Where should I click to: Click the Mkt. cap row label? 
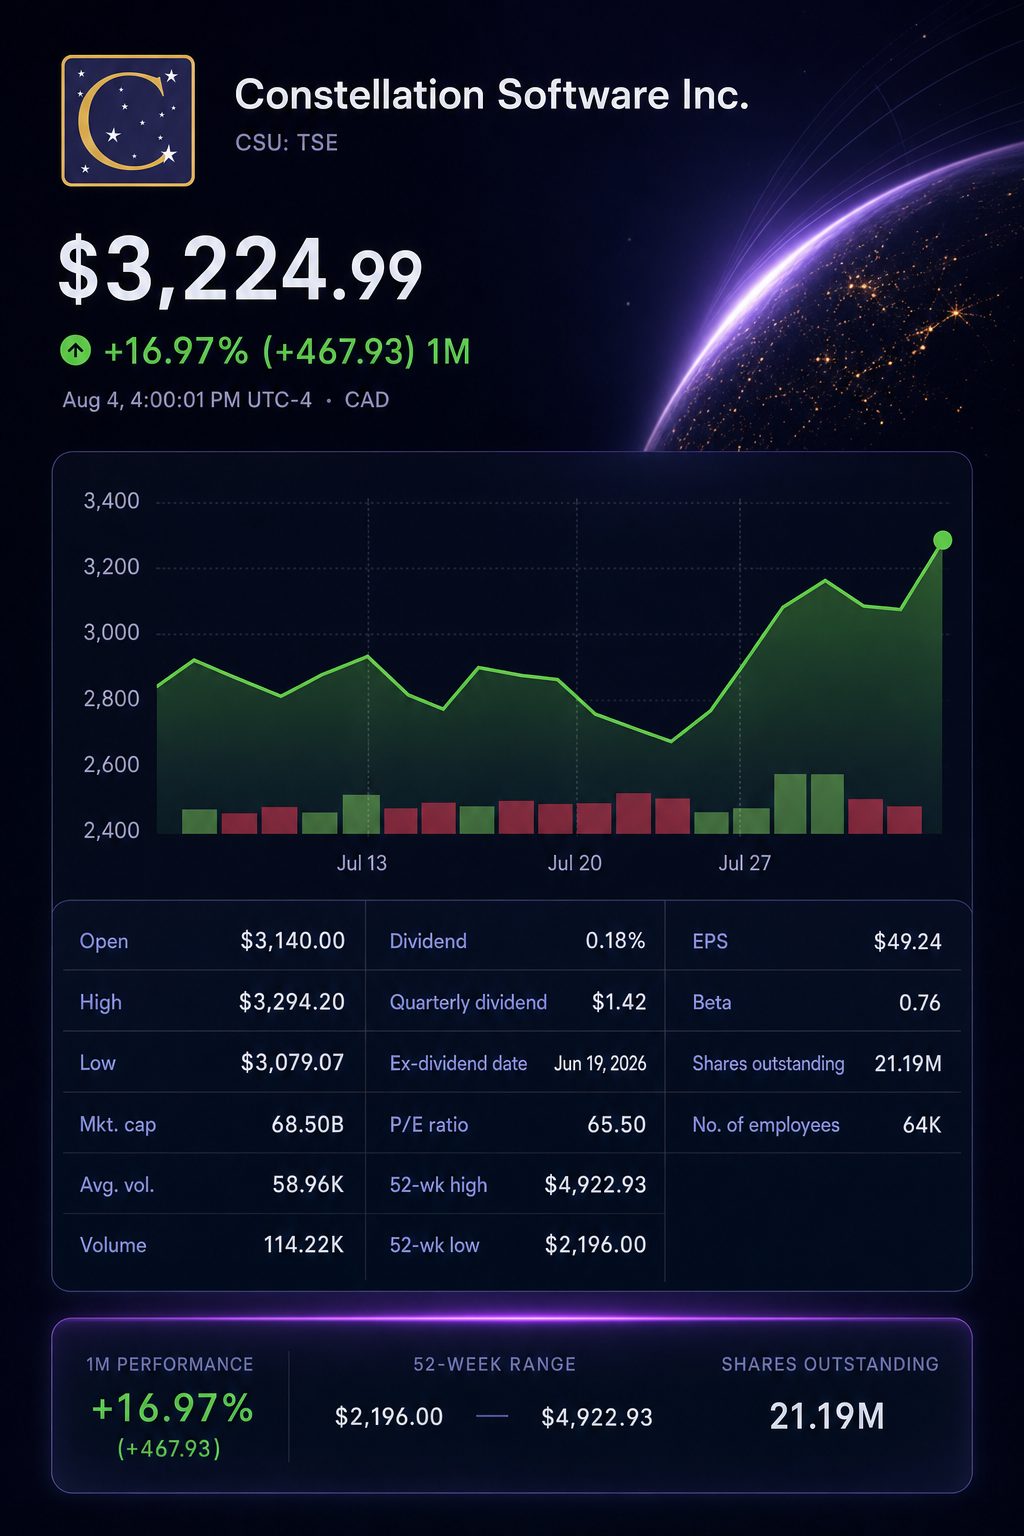(x=118, y=1125)
